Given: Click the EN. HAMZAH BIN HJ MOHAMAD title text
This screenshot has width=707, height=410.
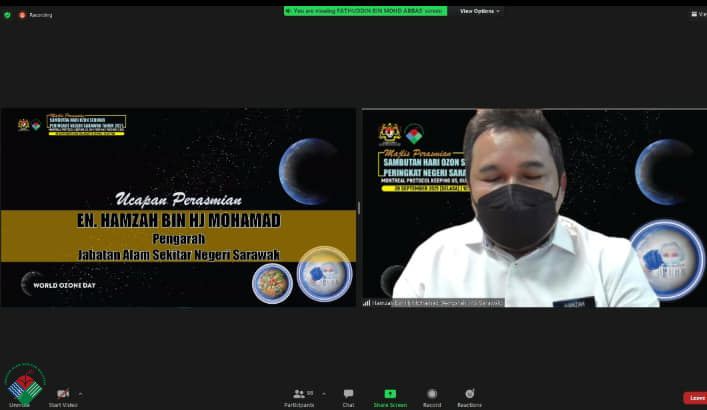Looking at the screenshot, I should point(179,221).
